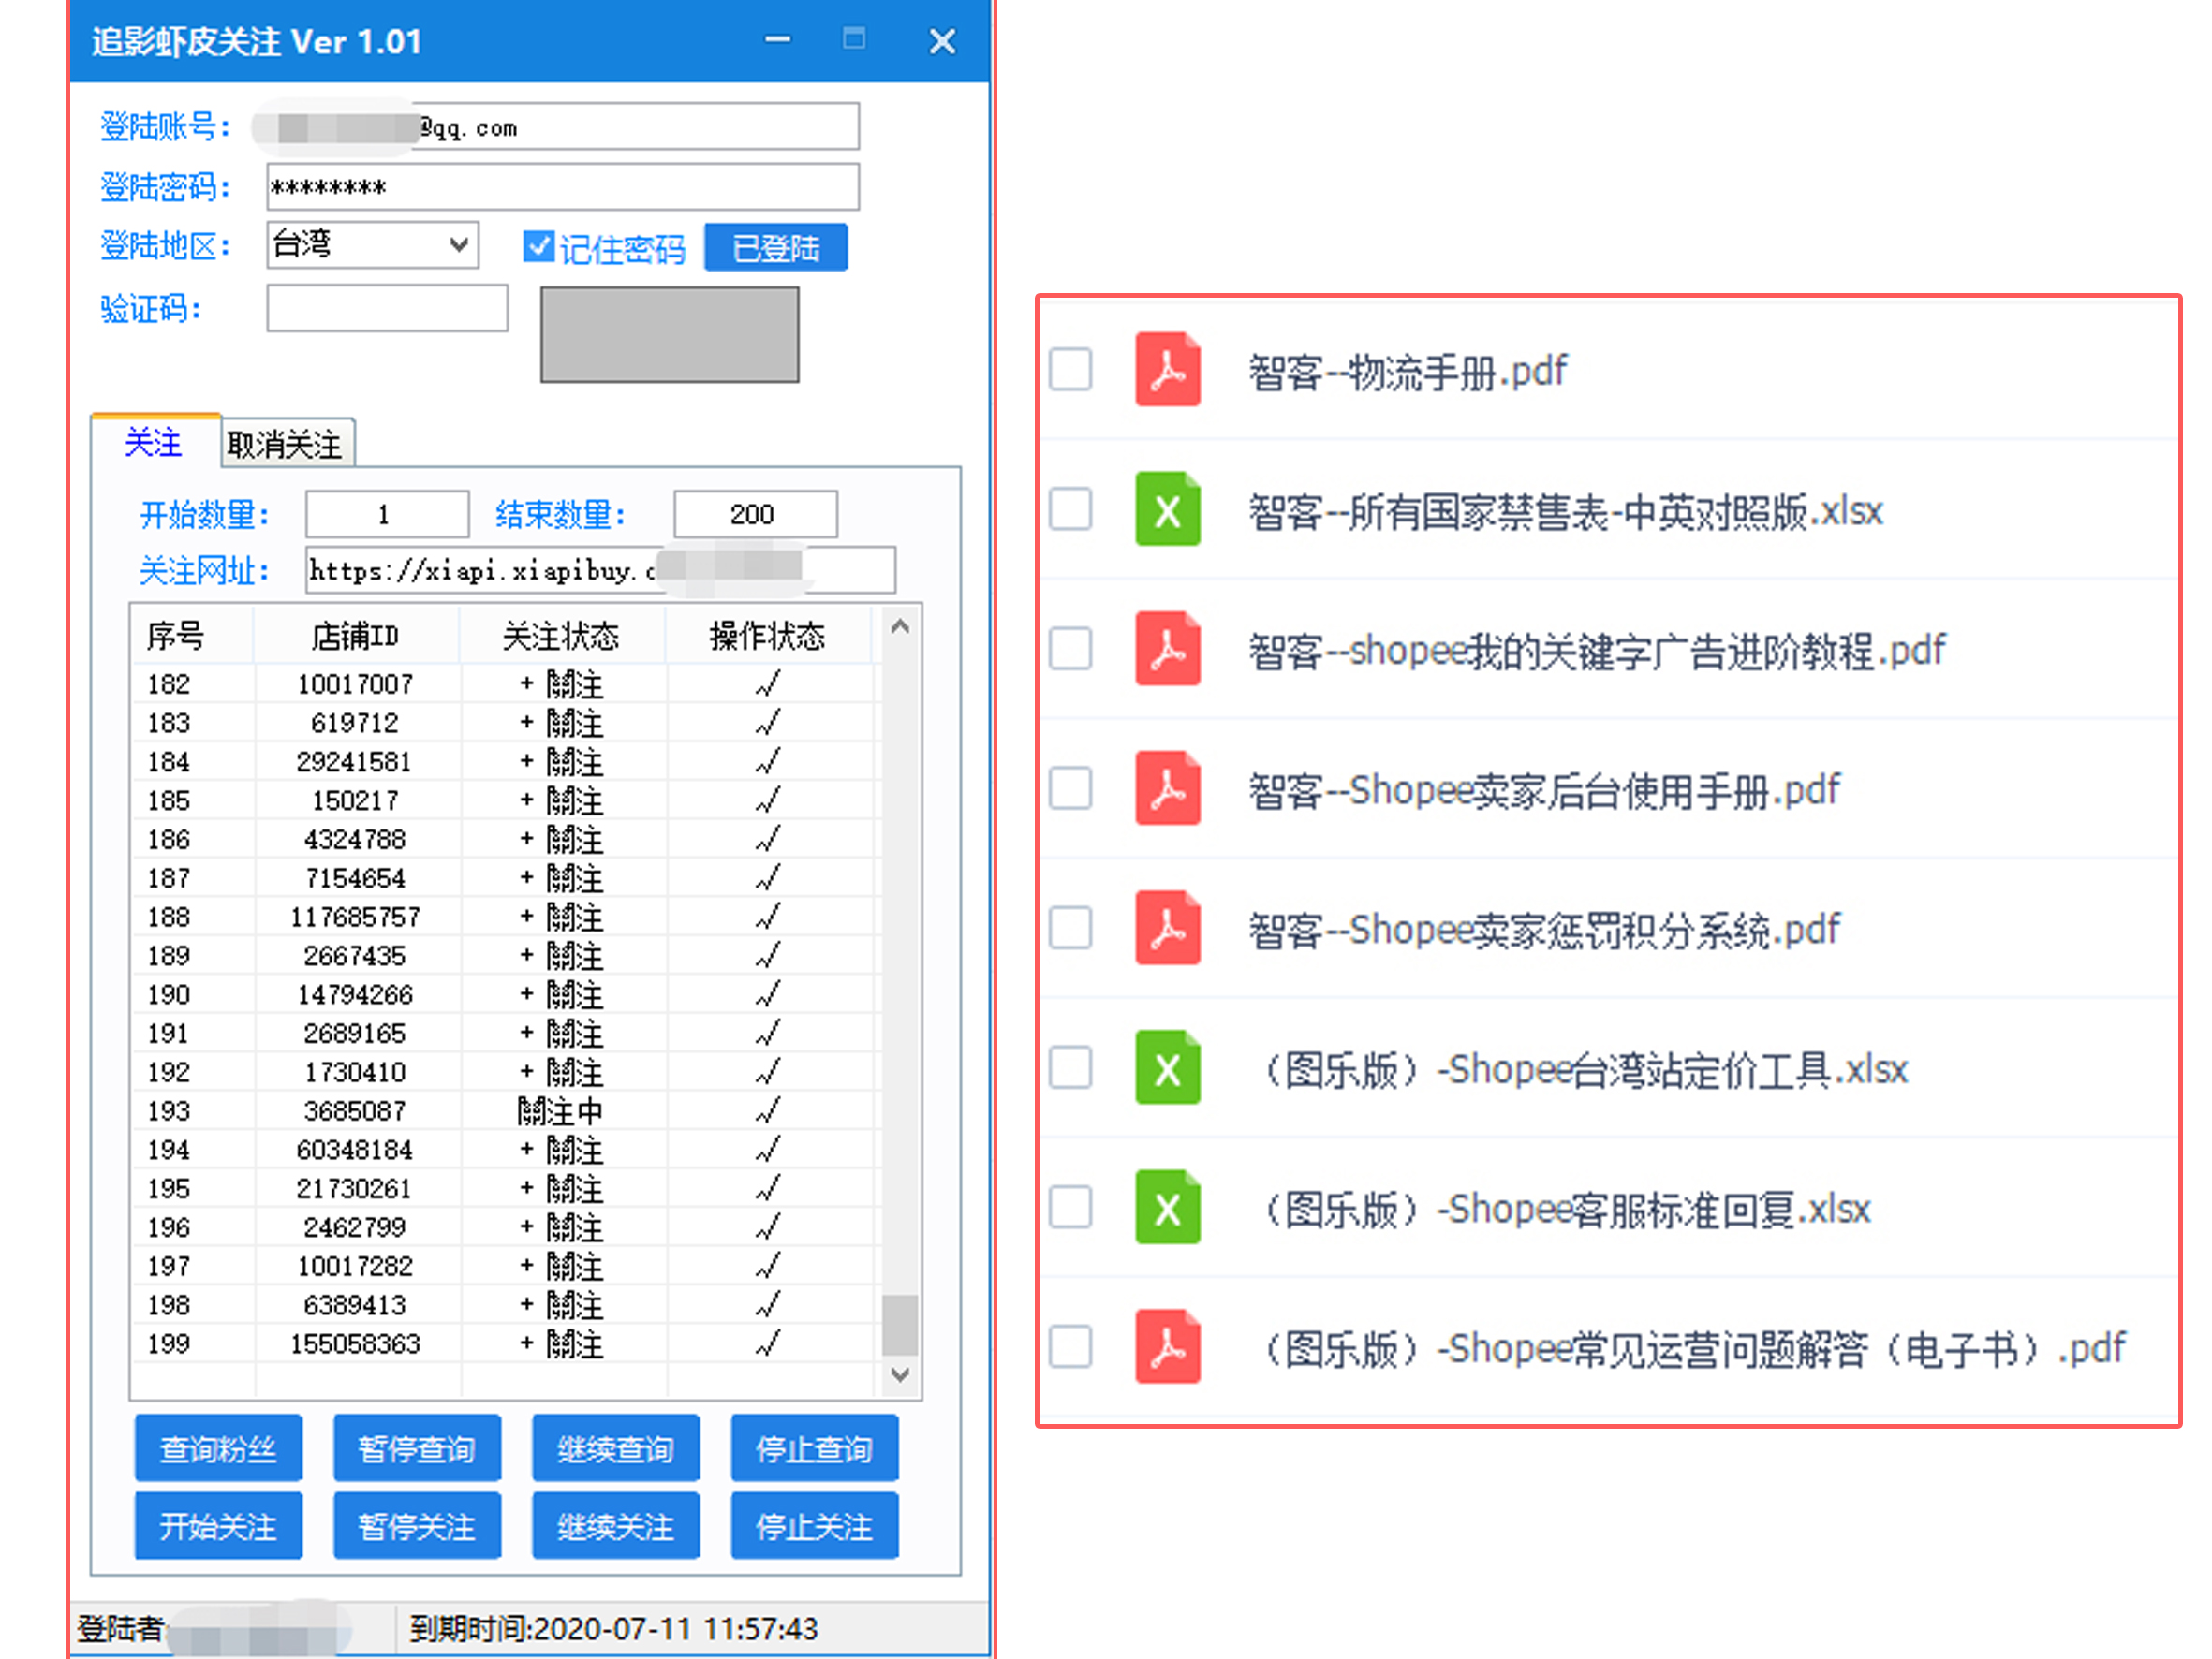Click the 继续查询 button
This screenshot has height=1659, width=2212.
[616, 1448]
